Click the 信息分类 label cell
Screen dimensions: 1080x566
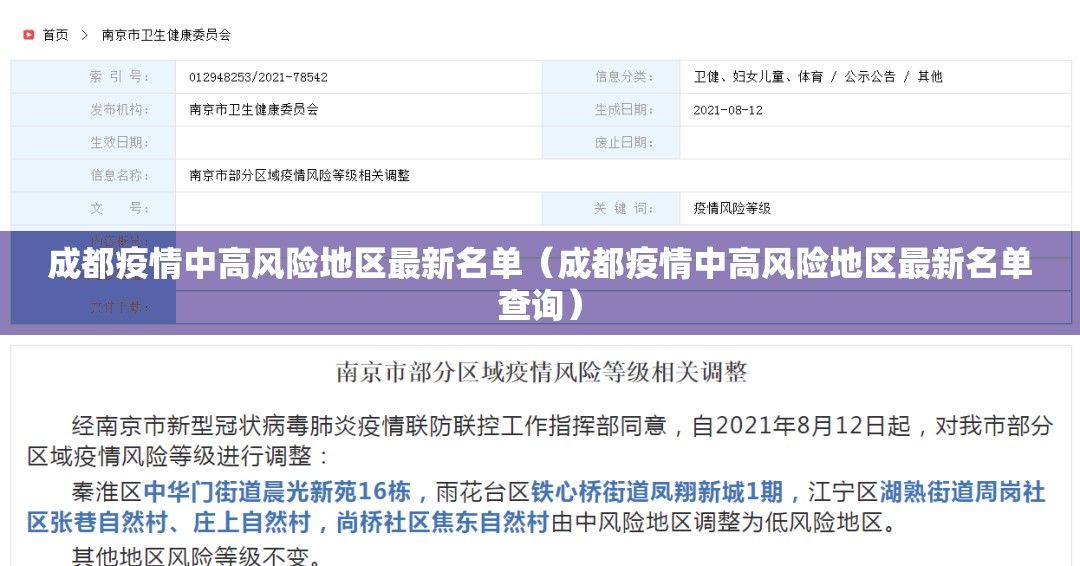point(611,76)
